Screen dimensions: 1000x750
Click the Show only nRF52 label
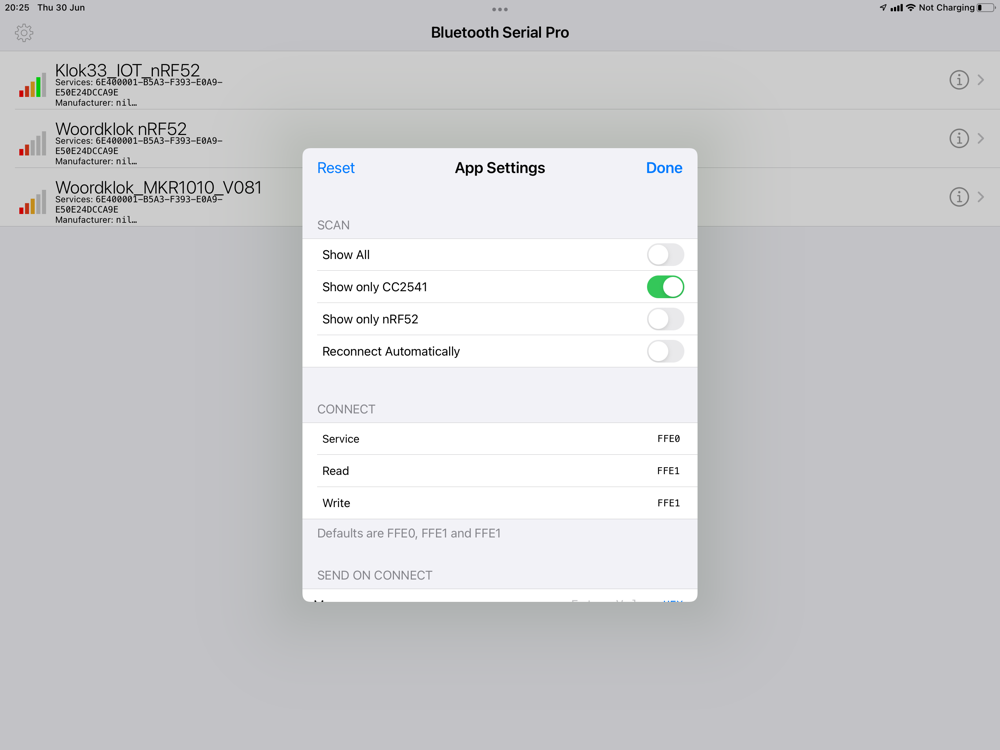click(370, 319)
